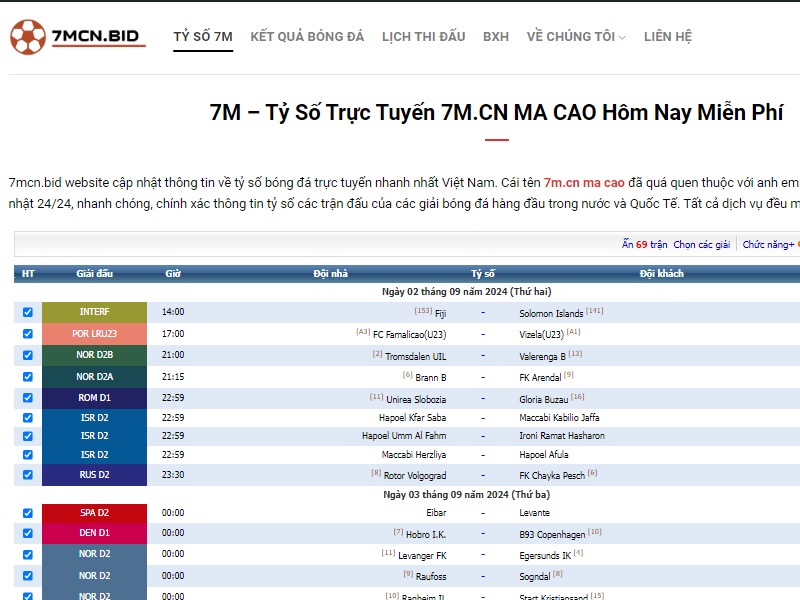Uncheck the Maccabi Herzliya match
The height and width of the screenshot is (600, 800).
28,455
